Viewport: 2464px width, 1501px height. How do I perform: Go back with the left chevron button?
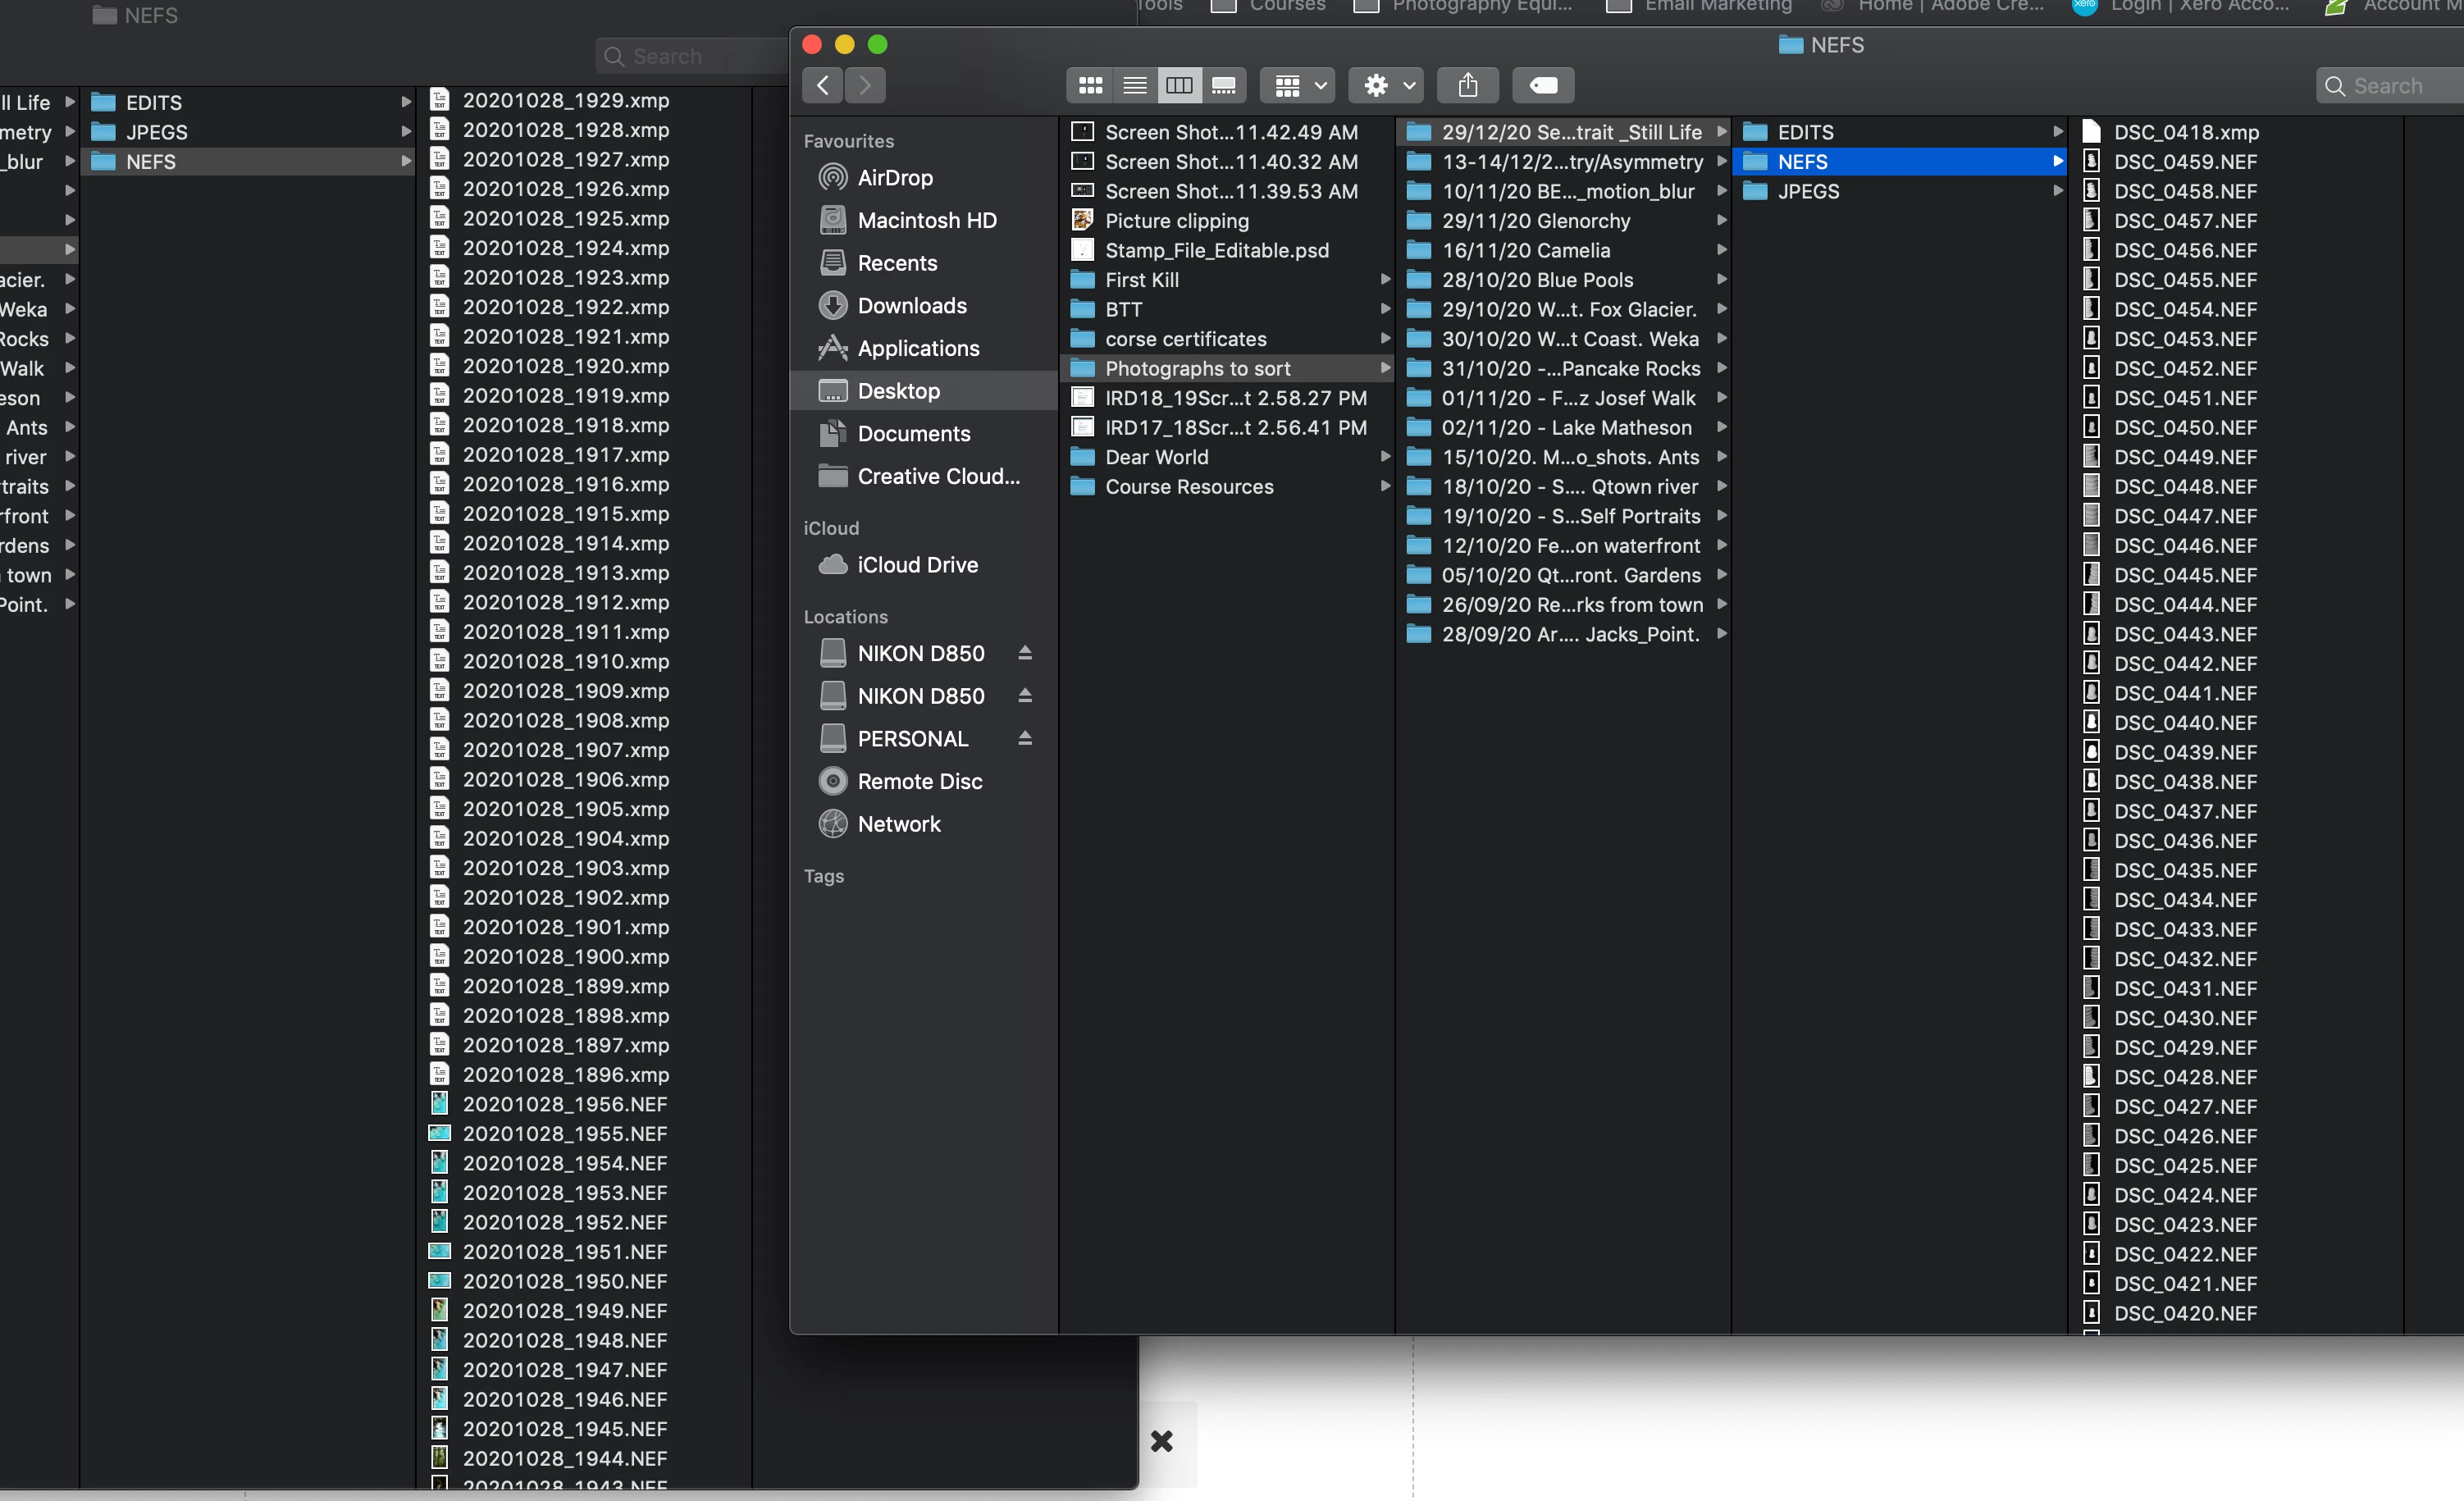(x=822, y=86)
